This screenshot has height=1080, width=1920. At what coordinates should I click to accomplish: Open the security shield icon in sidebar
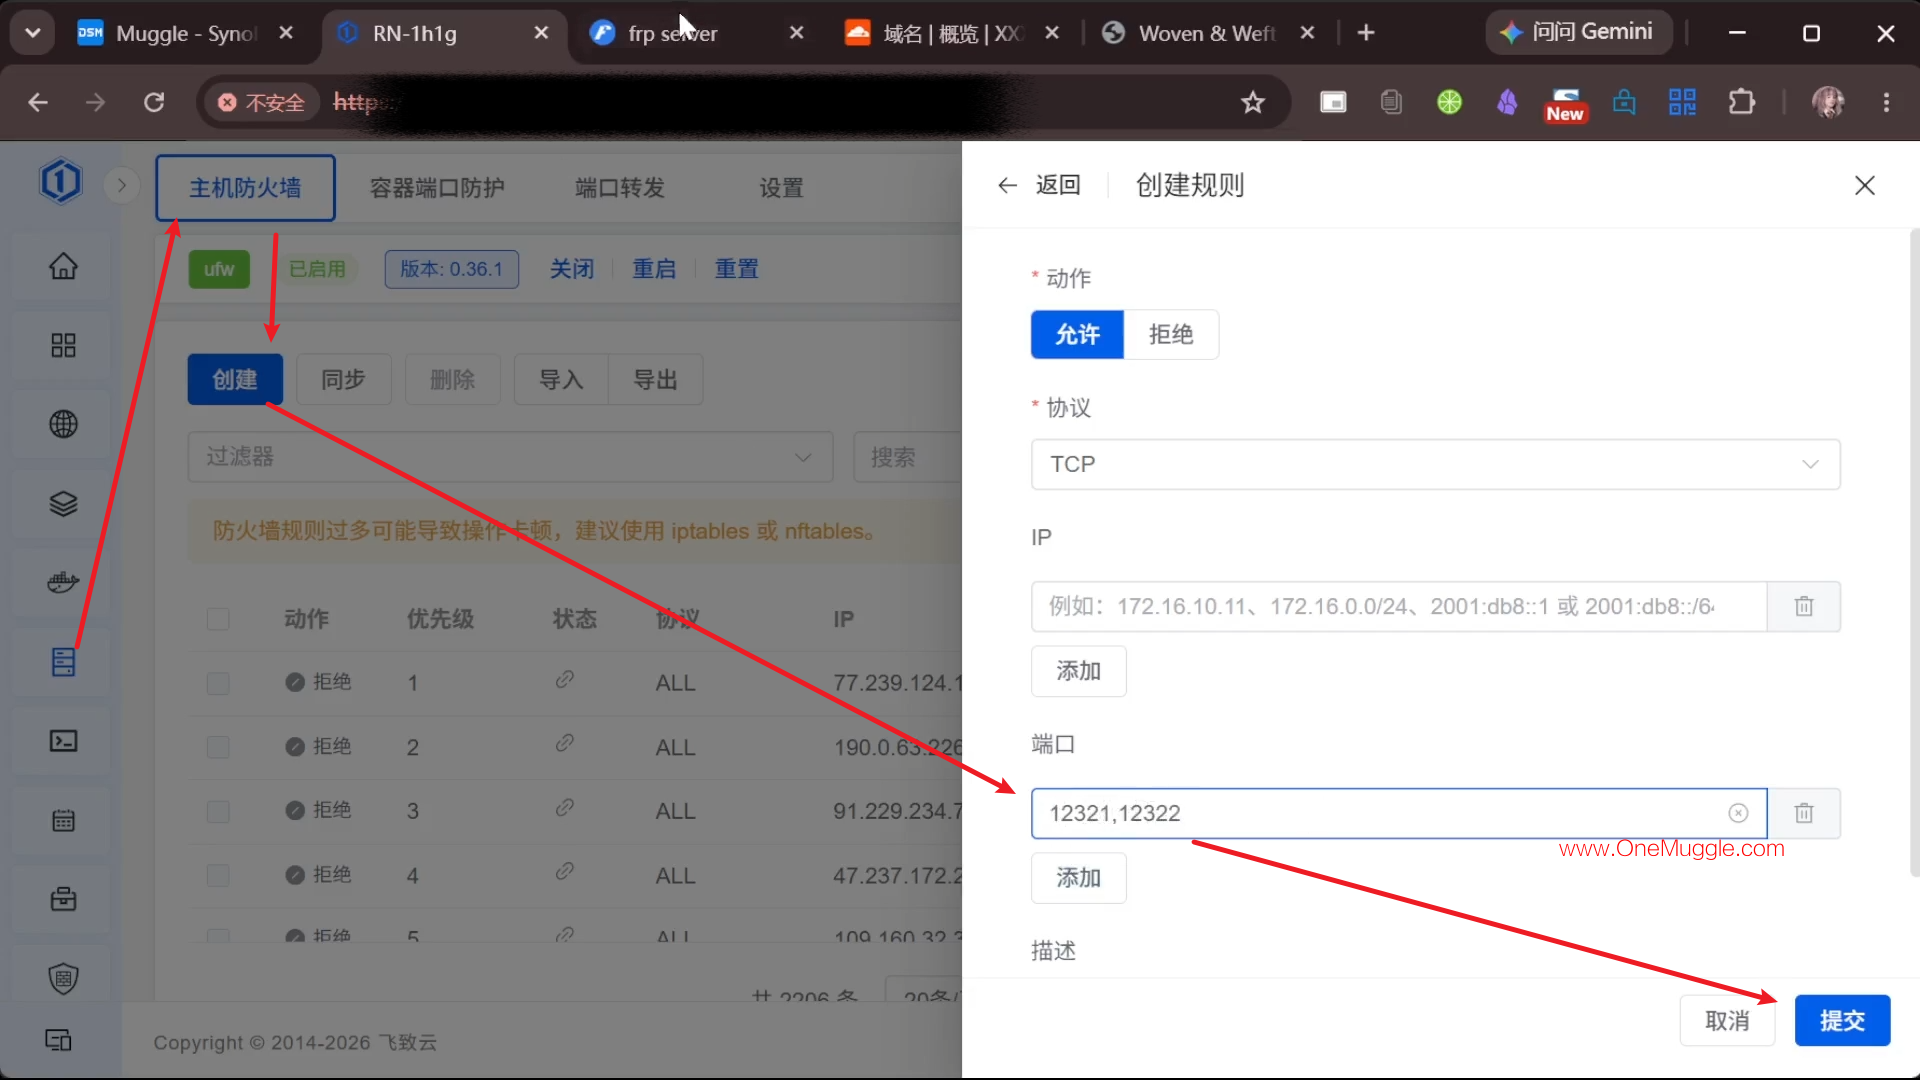click(x=63, y=978)
